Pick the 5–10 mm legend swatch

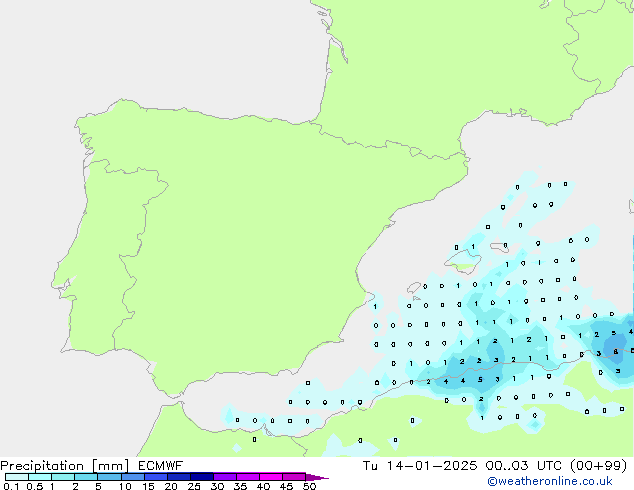click(x=109, y=477)
